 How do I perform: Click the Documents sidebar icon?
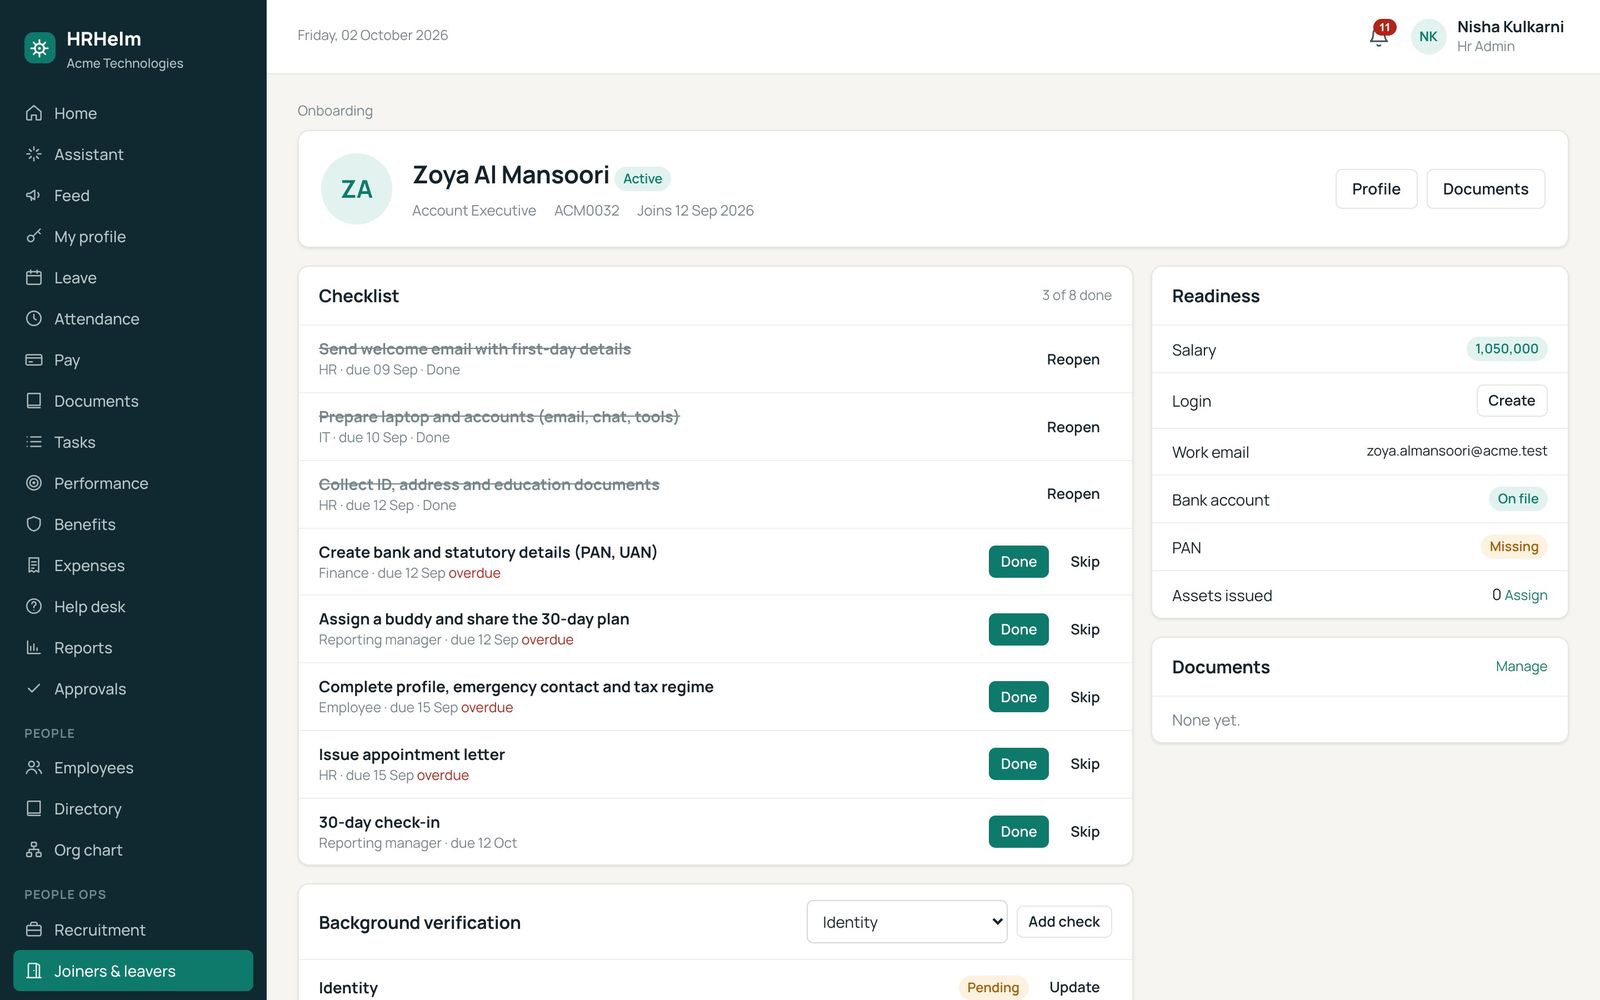34,400
